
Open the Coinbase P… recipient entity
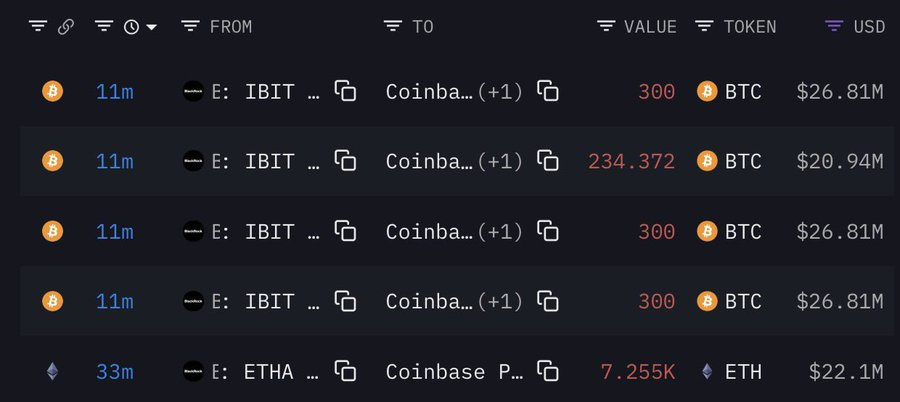pyautogui.click(x=455, y=372)
